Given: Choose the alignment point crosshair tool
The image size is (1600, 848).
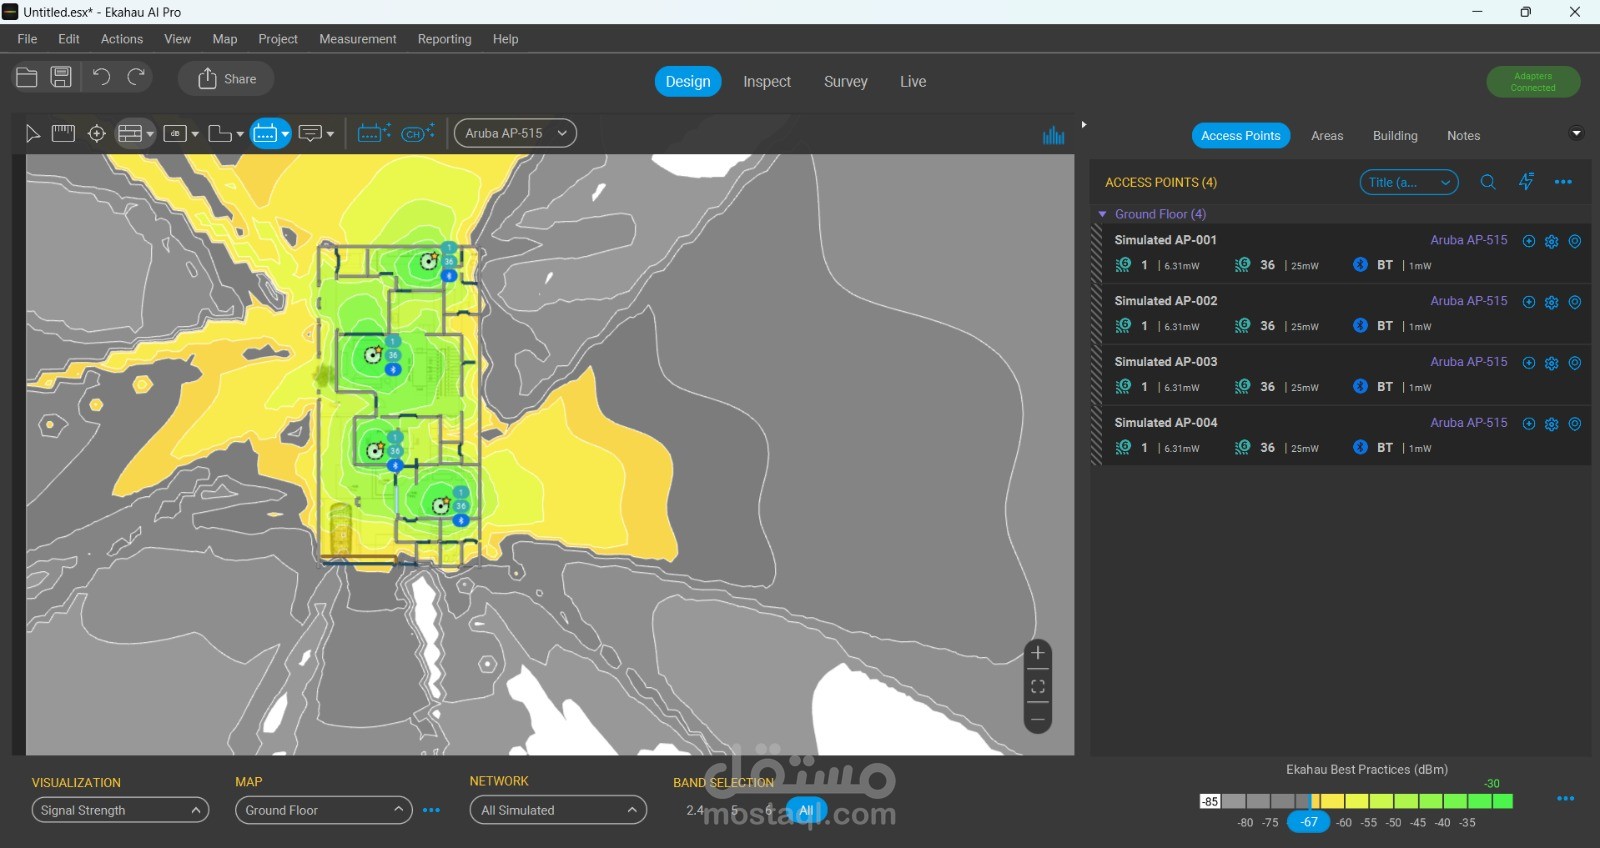Looking at the screenshot, I should 97,133.
